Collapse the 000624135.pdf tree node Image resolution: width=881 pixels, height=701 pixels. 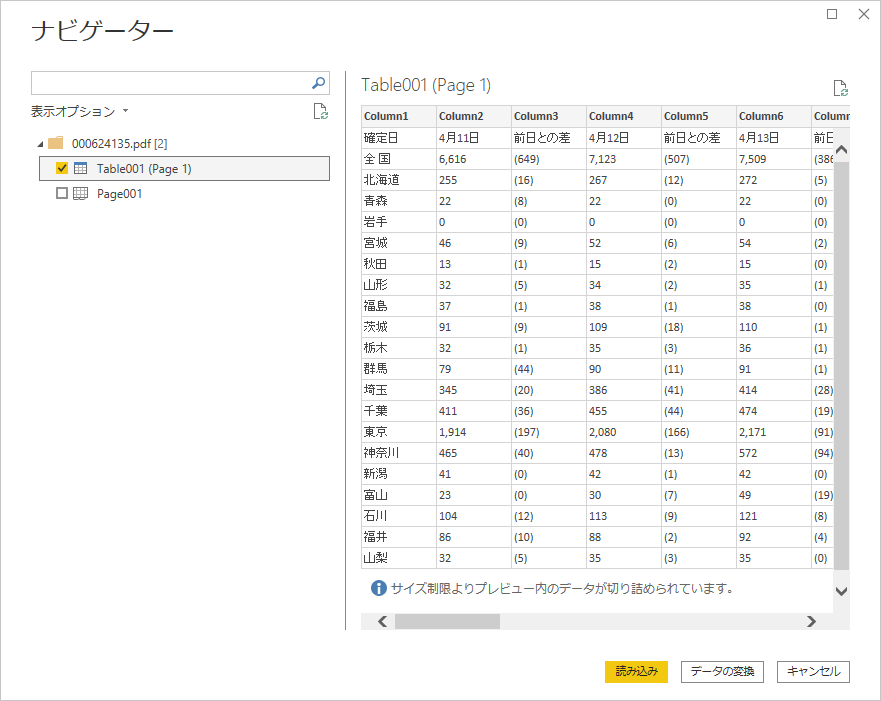40,143
